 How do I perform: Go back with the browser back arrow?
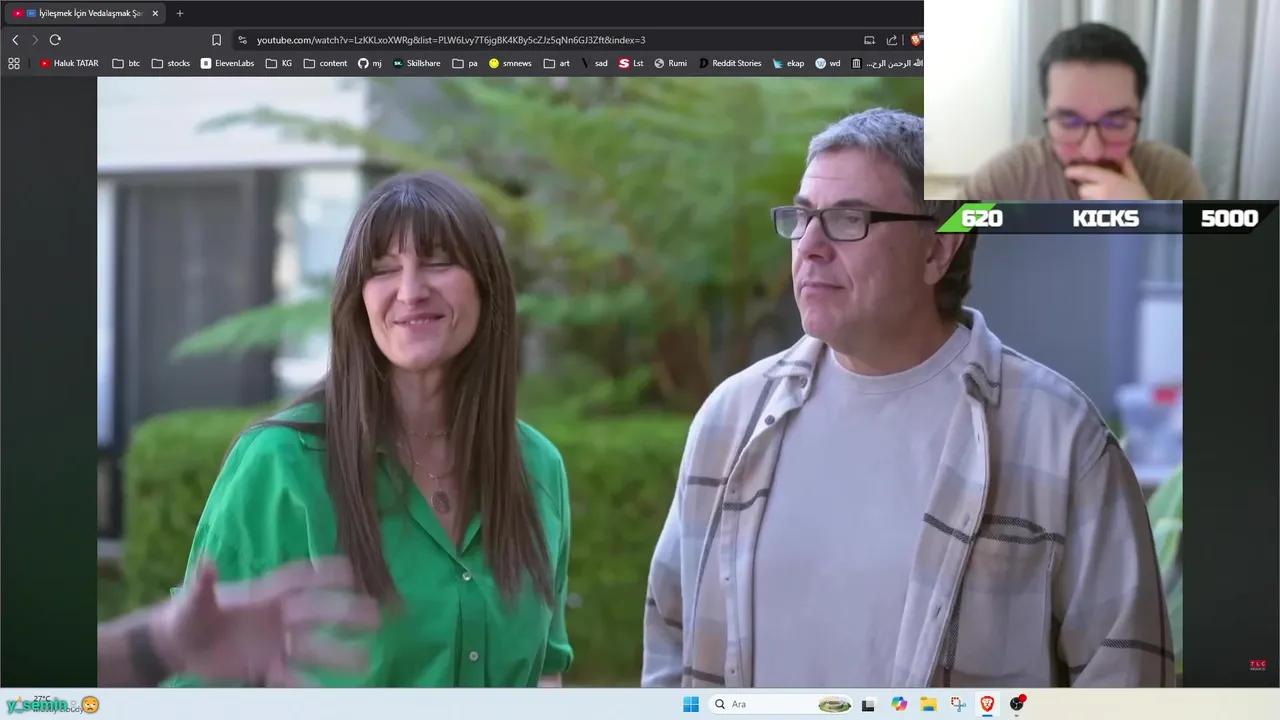click(x=15, y=40)
